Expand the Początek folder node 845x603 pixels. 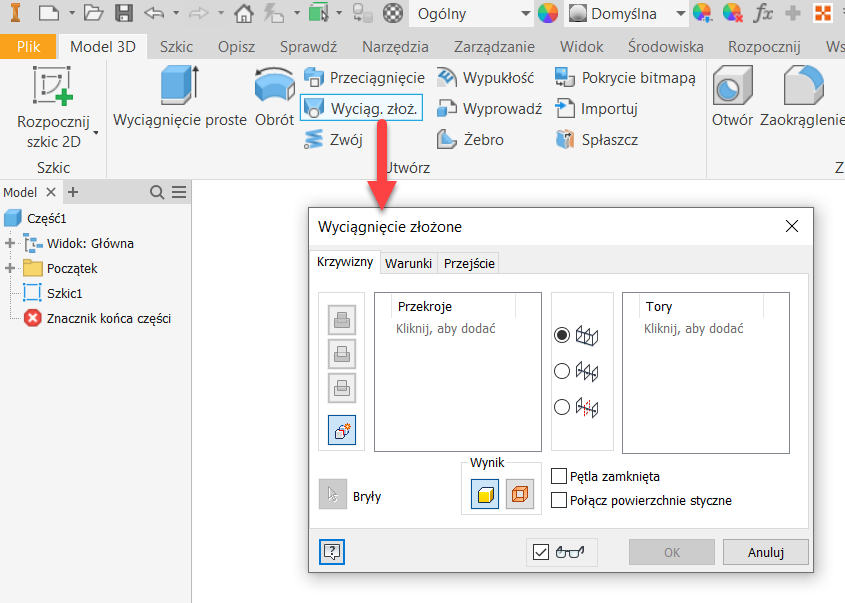[11, 268]
